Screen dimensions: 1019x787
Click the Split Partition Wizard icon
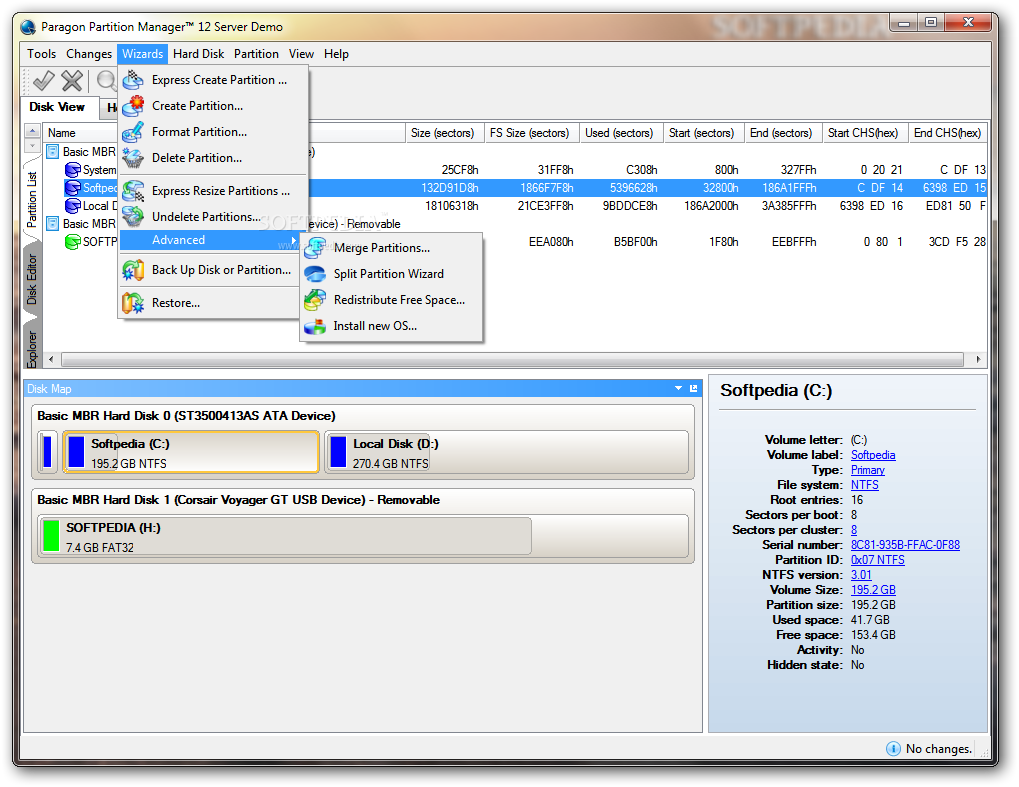(315, 274)
